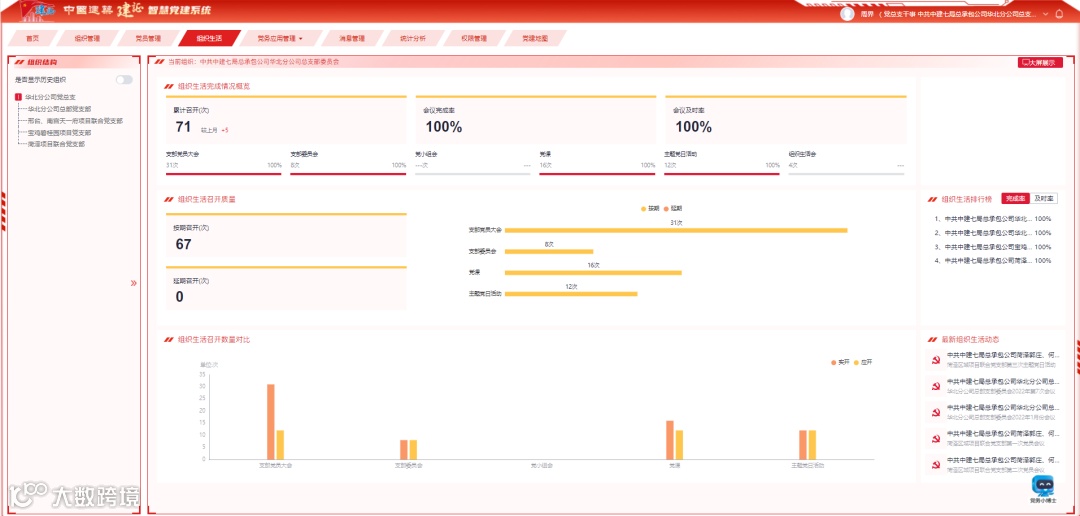Click party emblem icon of 2022年第7次会议 item

coord(935,386)
